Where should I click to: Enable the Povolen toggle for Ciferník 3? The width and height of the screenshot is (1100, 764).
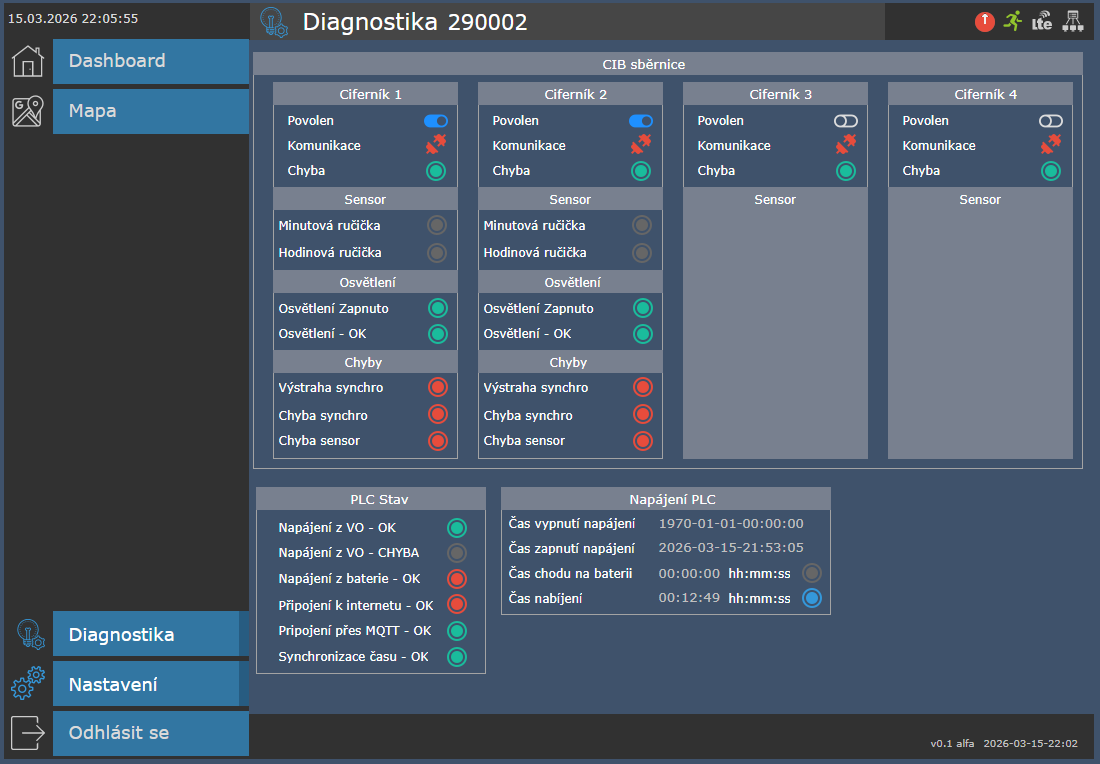pyautogui.click(x=846, y=121)
